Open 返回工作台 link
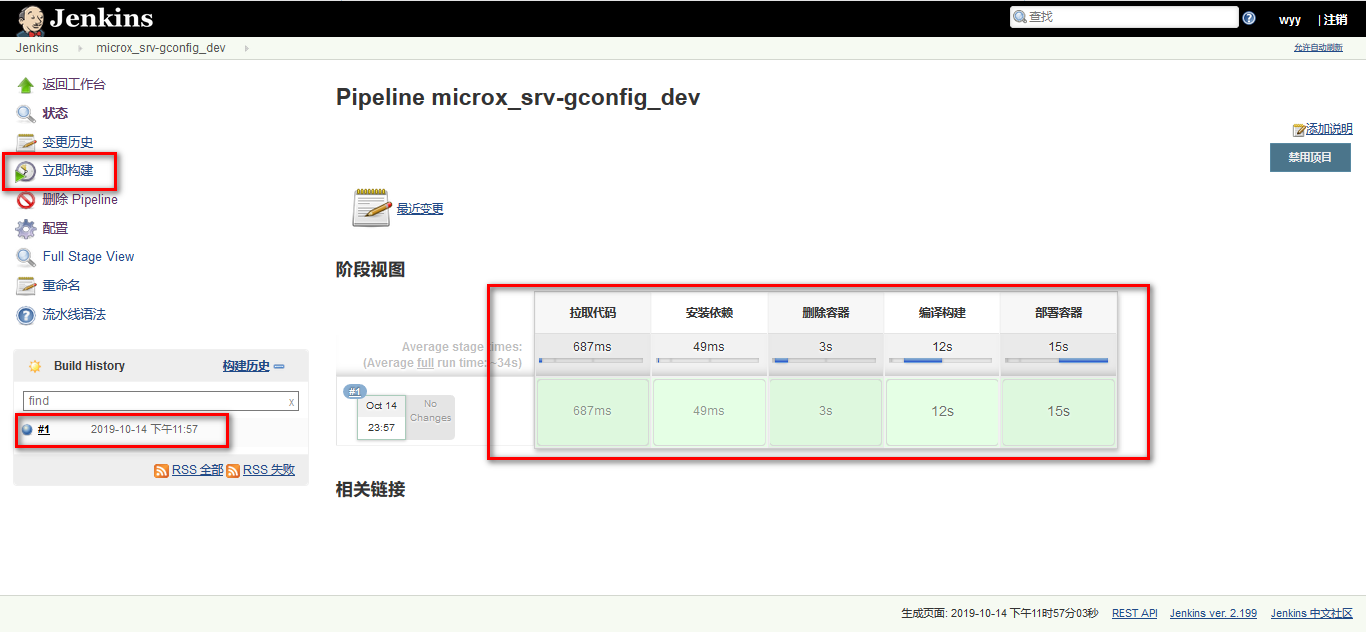This screenshot has height=632, width=1366. click(73, 85)
